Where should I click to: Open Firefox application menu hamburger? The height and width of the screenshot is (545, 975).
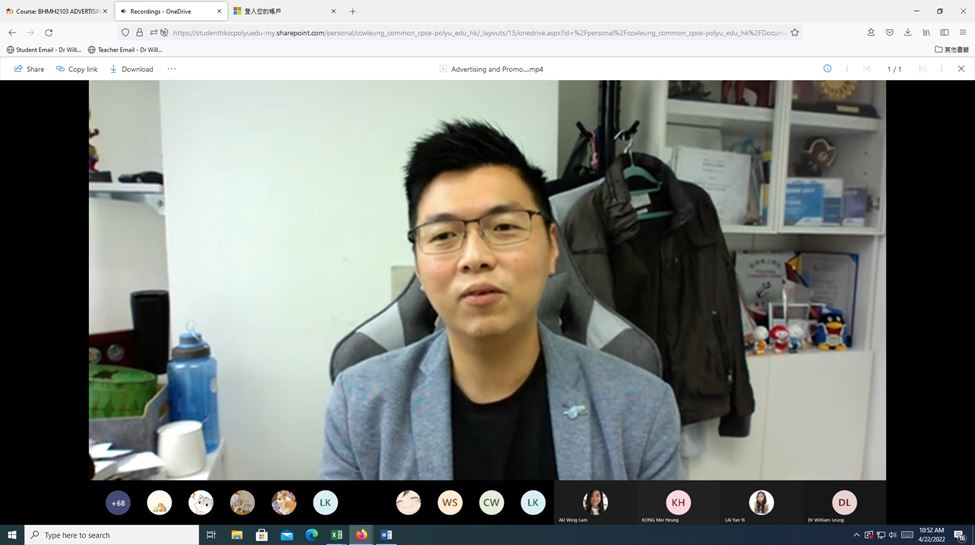point(962,32)
